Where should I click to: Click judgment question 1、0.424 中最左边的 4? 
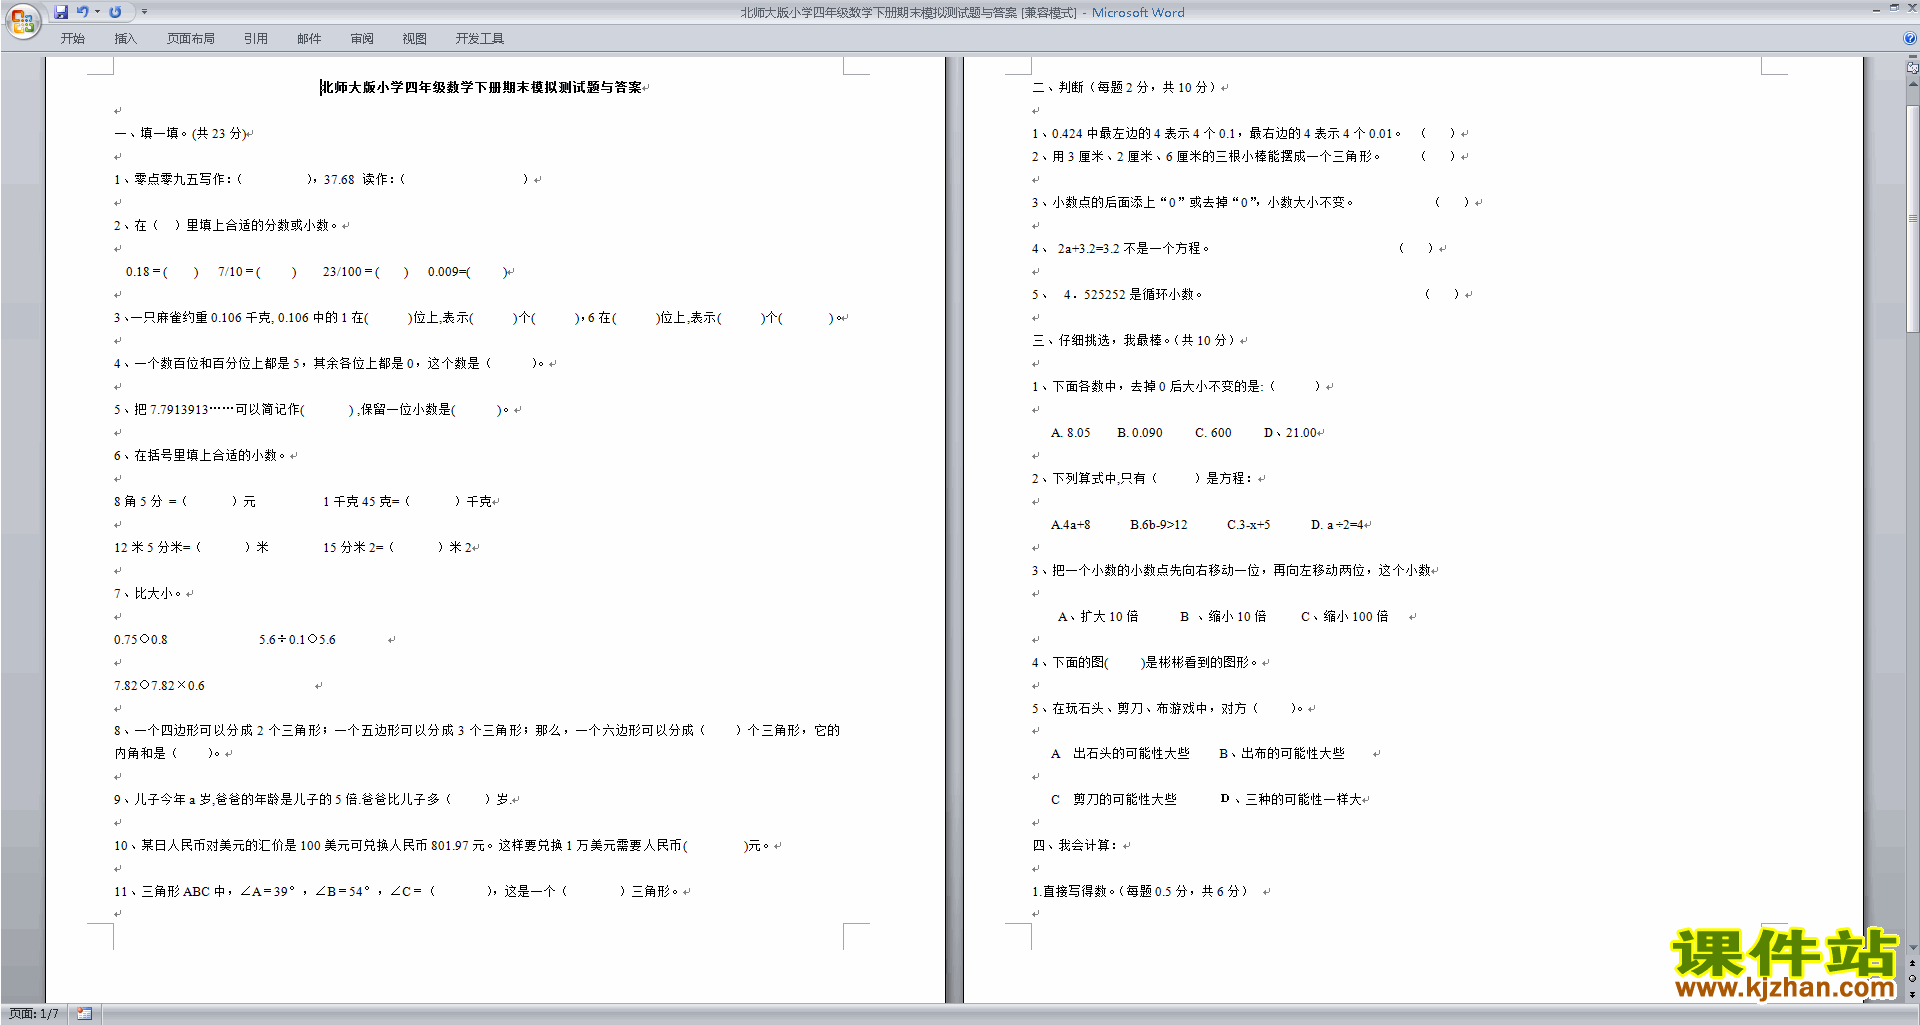(1244, 134)
